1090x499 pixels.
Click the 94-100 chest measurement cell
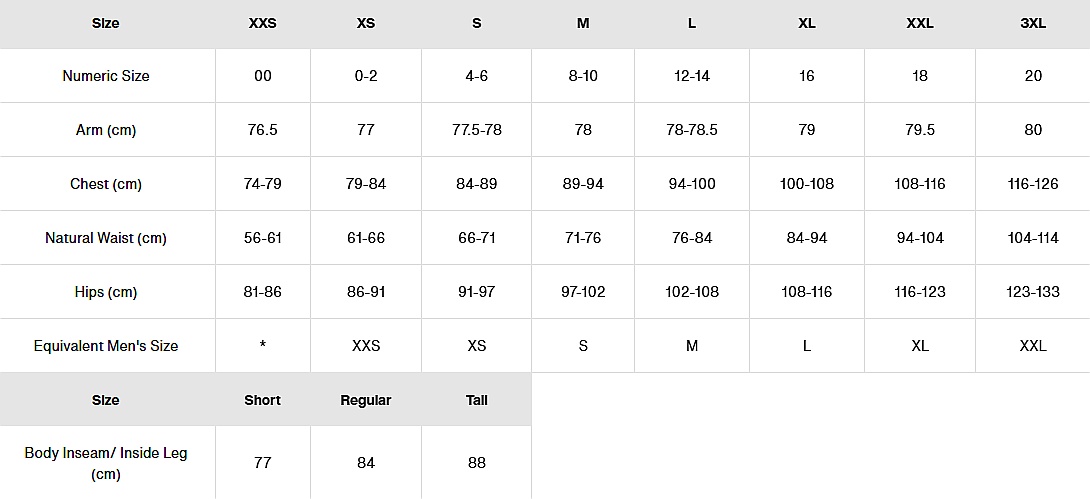tap(692, 184)
